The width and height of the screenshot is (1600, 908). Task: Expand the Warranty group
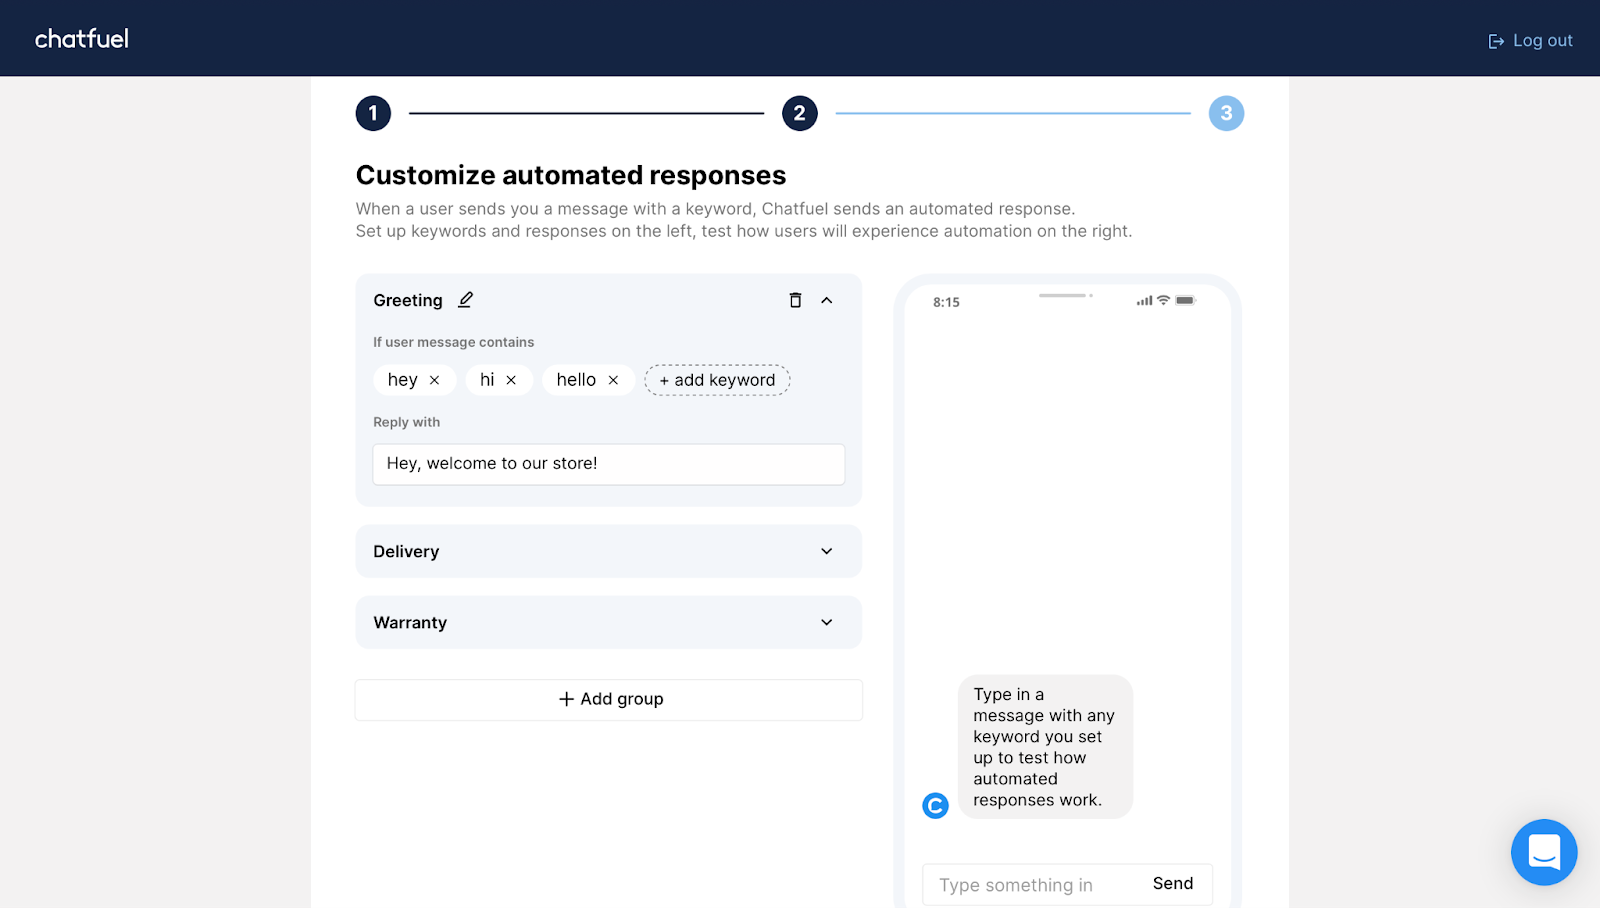point(827,622)
